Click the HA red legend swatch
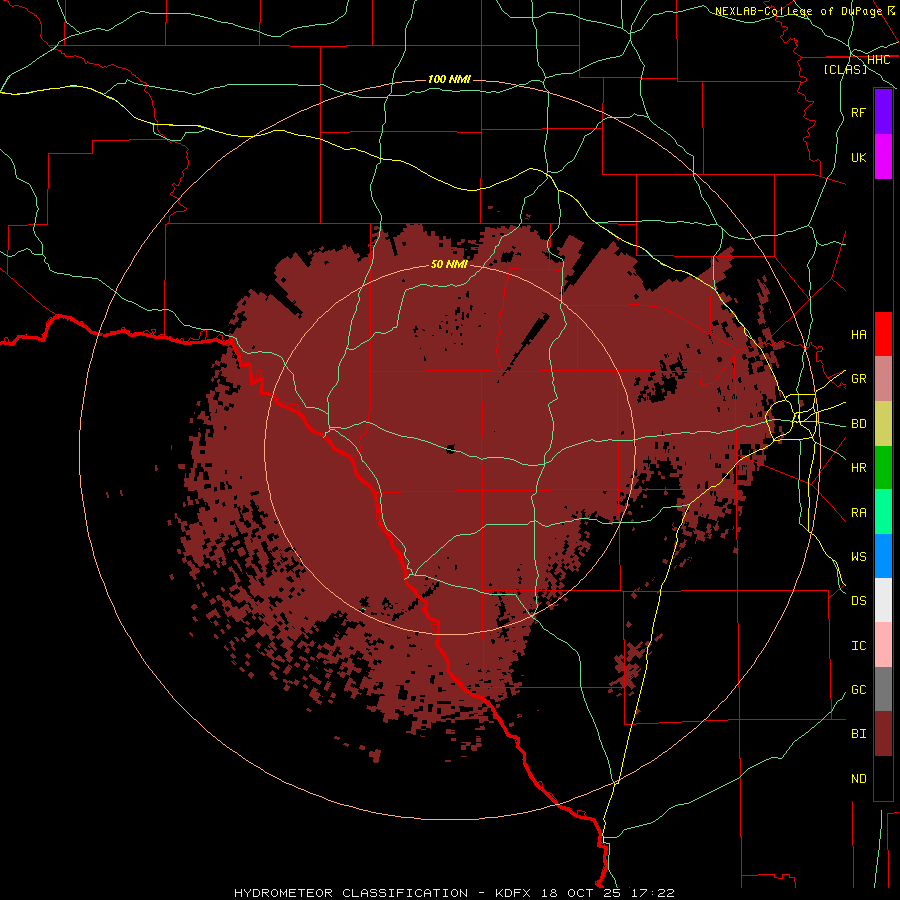900x900 pixels. coord(883,334)
